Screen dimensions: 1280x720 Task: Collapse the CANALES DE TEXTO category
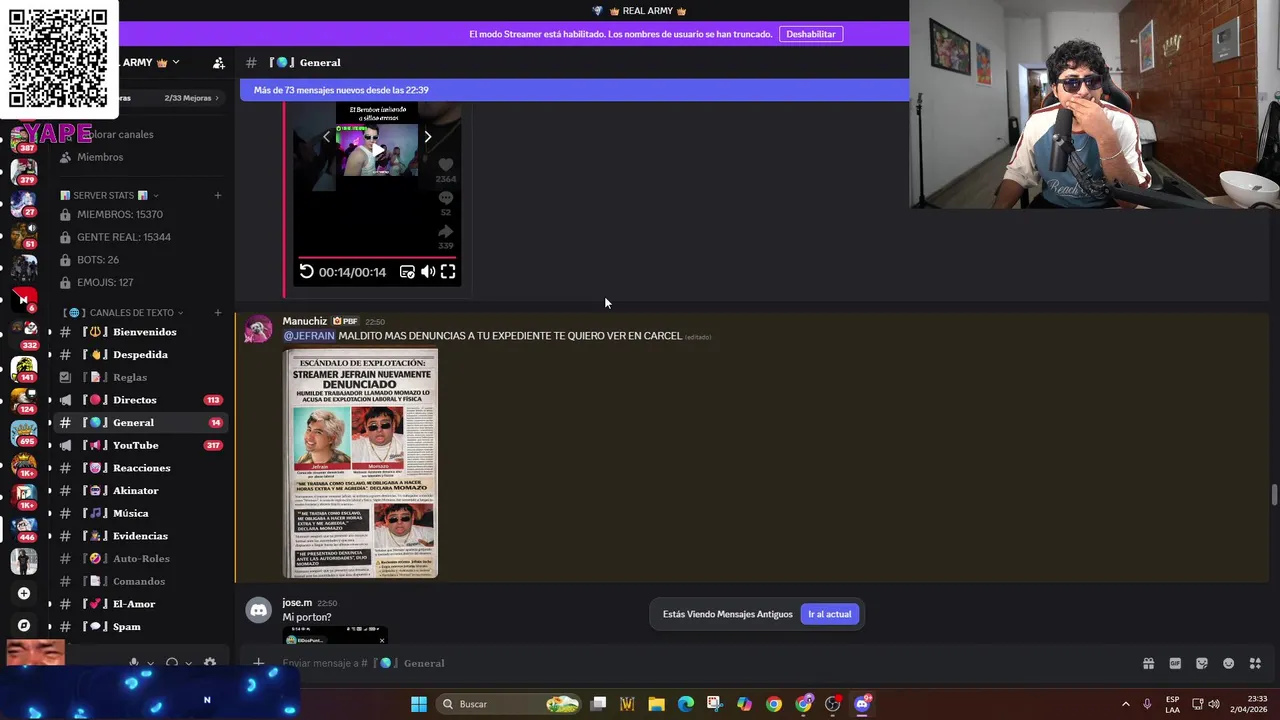(x=125, y=313)
